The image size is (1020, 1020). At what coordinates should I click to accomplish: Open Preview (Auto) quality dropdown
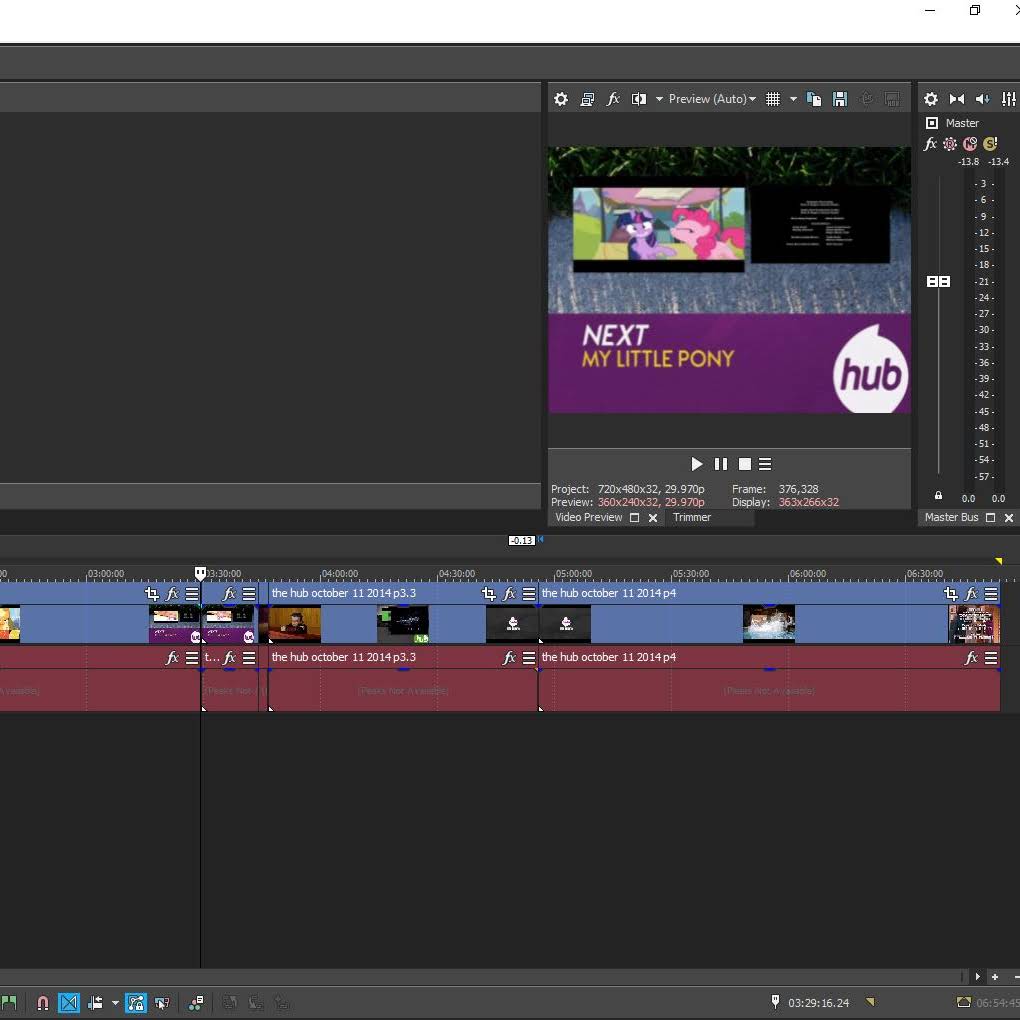click(712, 99)
